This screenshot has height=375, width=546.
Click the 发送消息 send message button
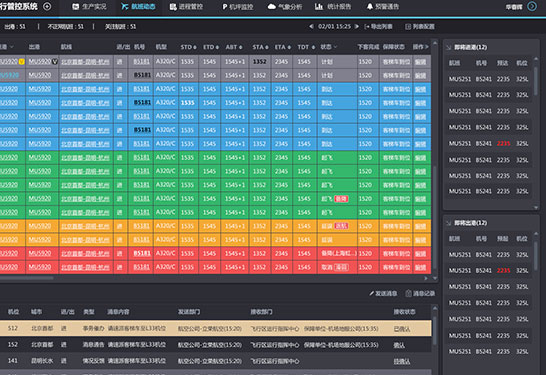point(383,294)
